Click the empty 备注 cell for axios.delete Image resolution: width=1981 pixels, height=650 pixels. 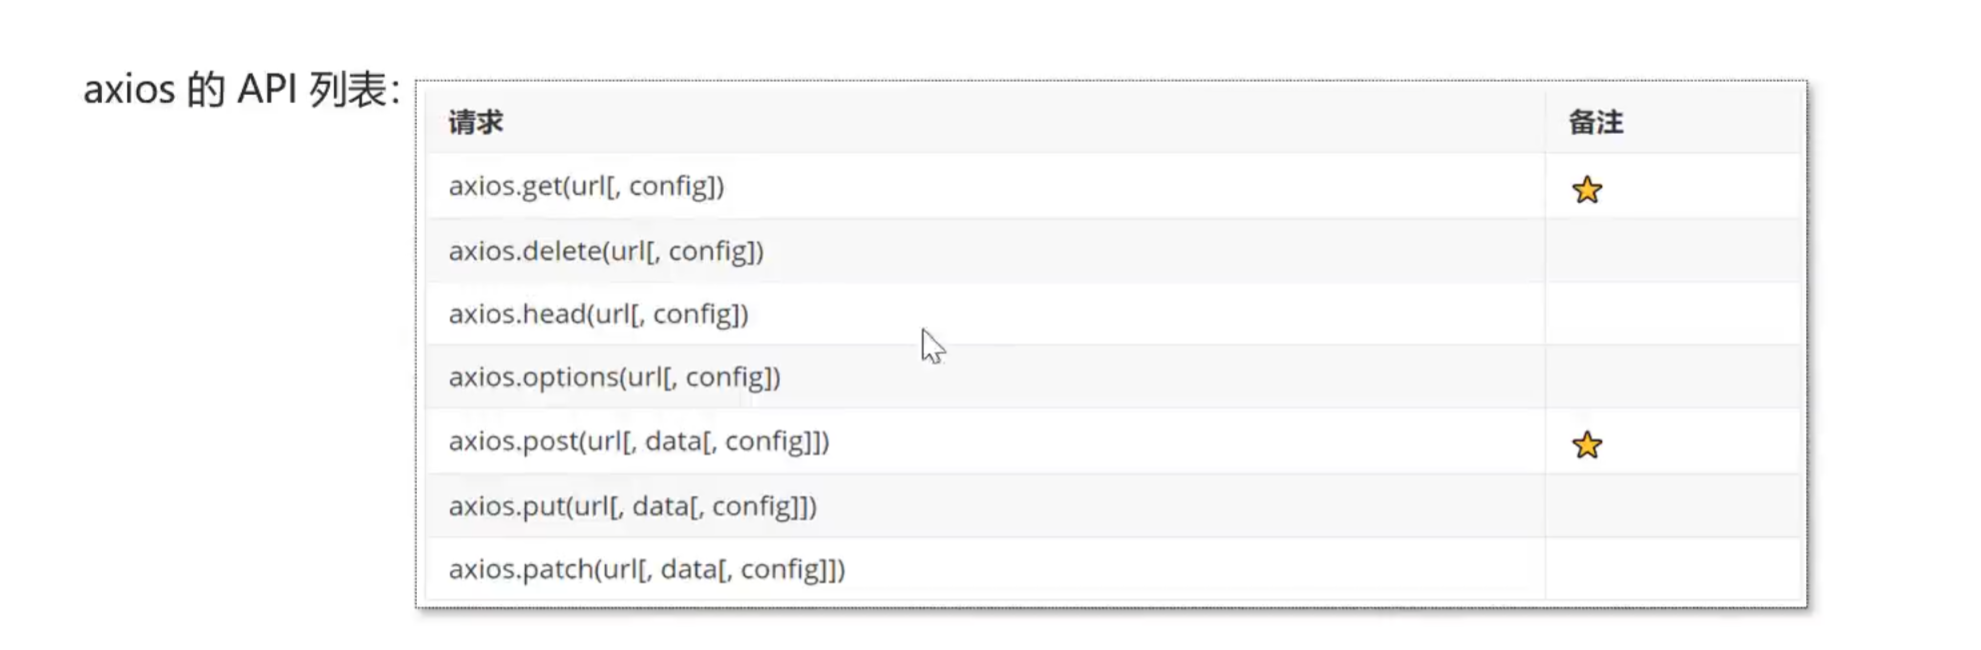[1672, 250]
